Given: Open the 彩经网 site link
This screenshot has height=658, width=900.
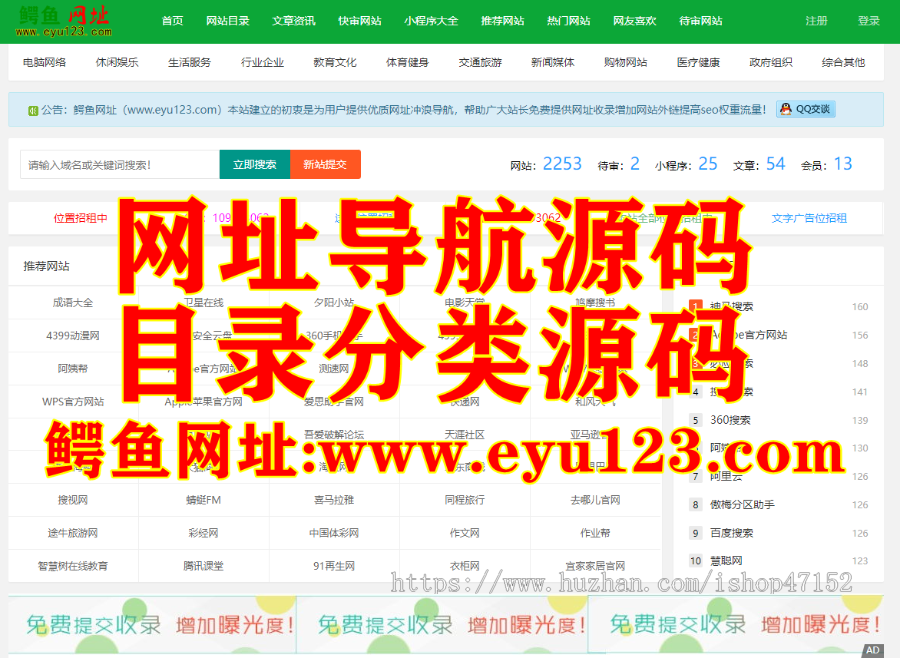Looking at the screenshot, I should click(x=204, y=533).
